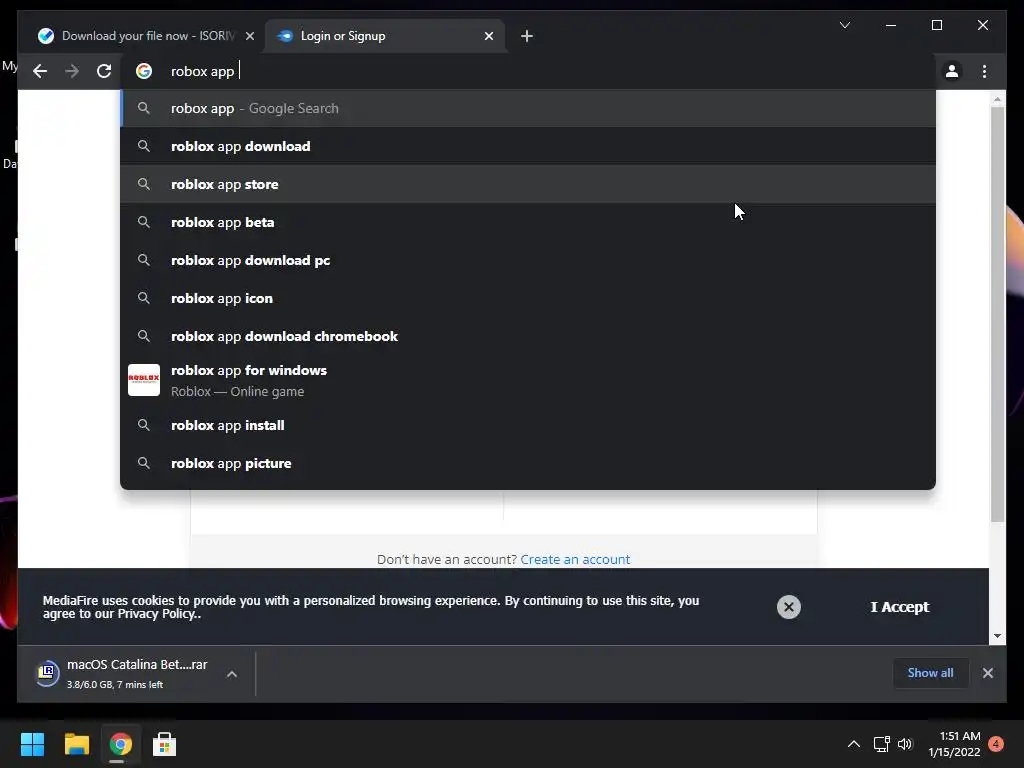Image resolution: width=1024 pixels, height=768 pixels.
Task: Click the Roblox logo thumbnail in suggestions
Action: tap(144, 380)
